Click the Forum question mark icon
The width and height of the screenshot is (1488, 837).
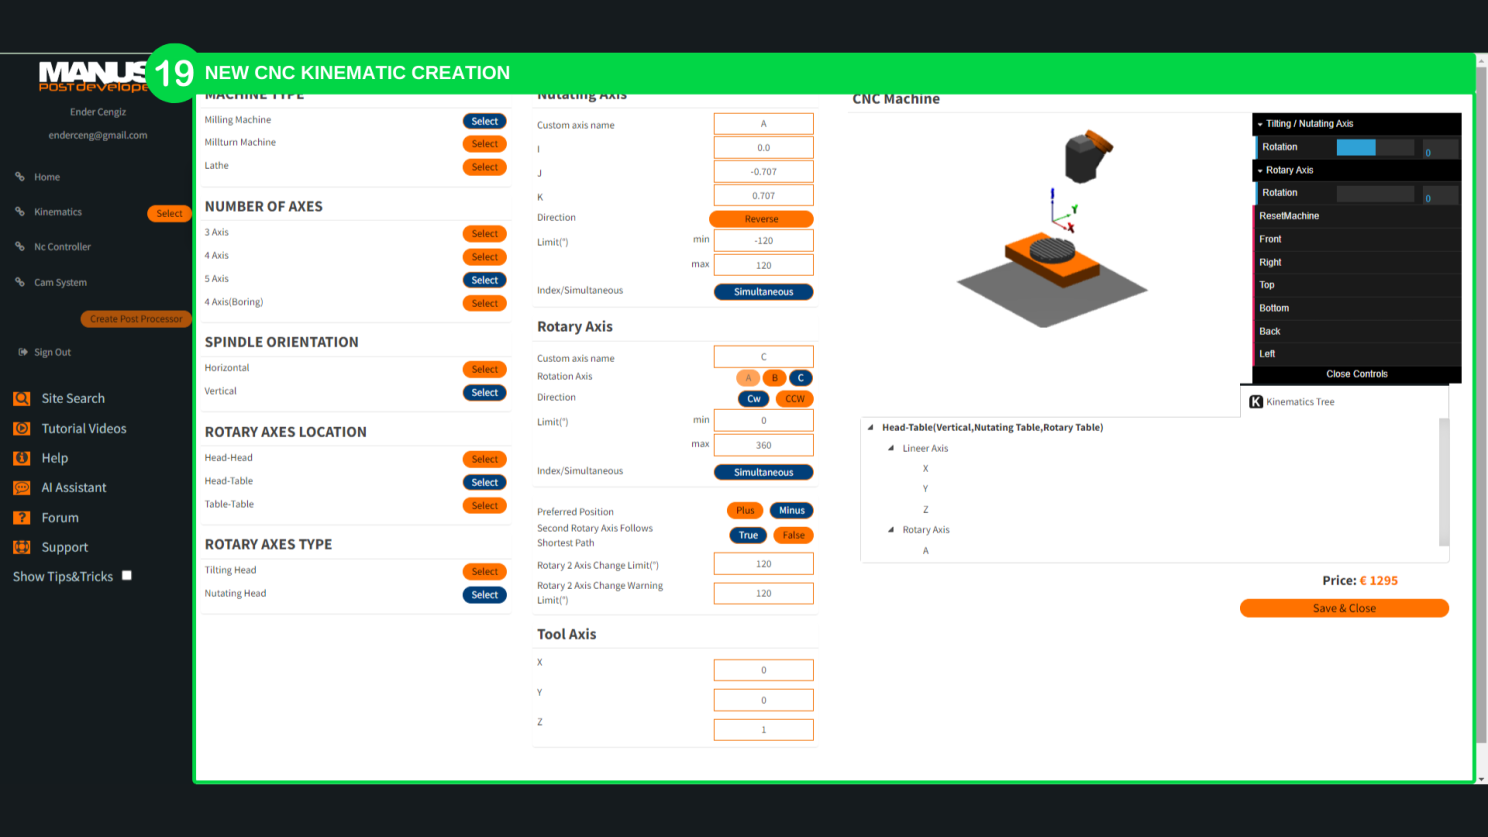point(21,518)
